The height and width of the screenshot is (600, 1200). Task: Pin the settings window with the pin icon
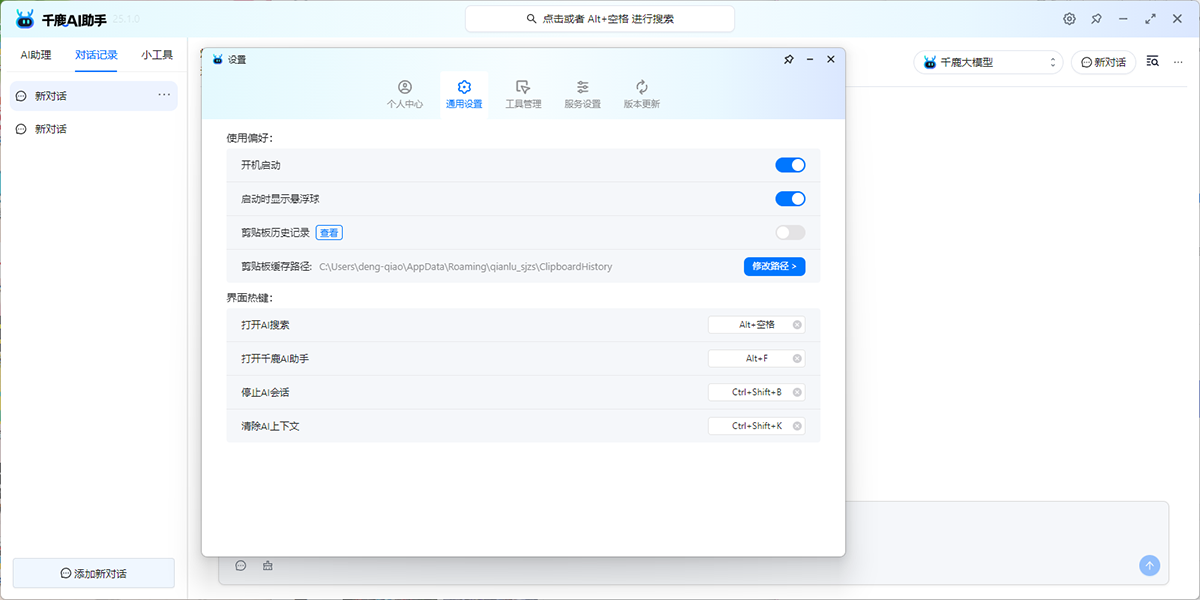pos(787,59)
